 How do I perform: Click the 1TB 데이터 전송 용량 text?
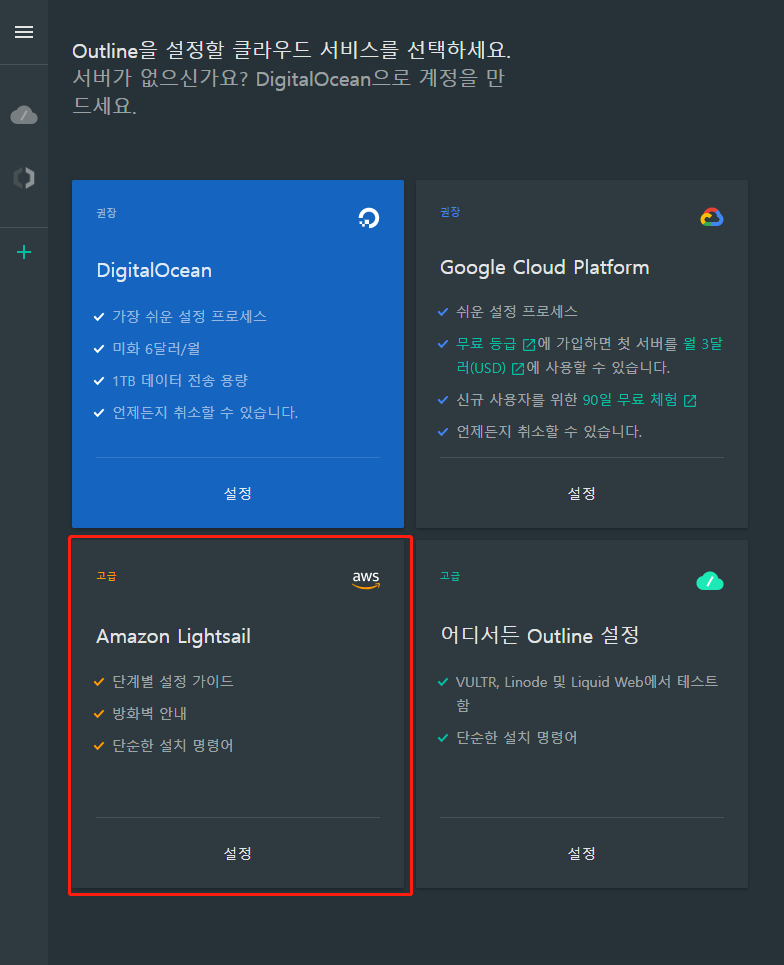click(x=180, y=380)
